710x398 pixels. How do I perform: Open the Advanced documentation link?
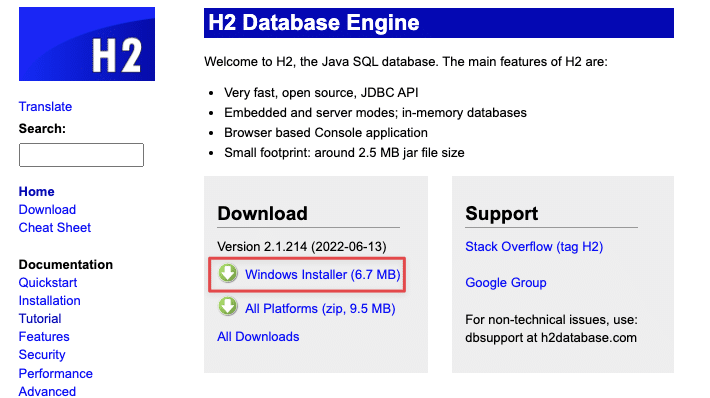(47, 391)
